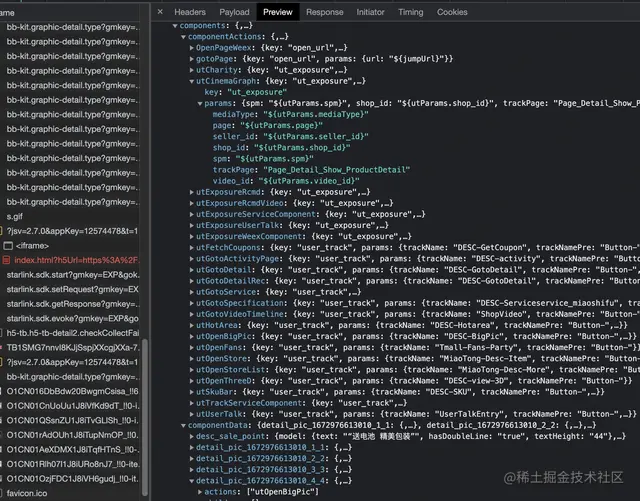Expand the utGotoDetail entry
Image resolution: width=640 pixels, height=501 pixels.
point(191,270)
